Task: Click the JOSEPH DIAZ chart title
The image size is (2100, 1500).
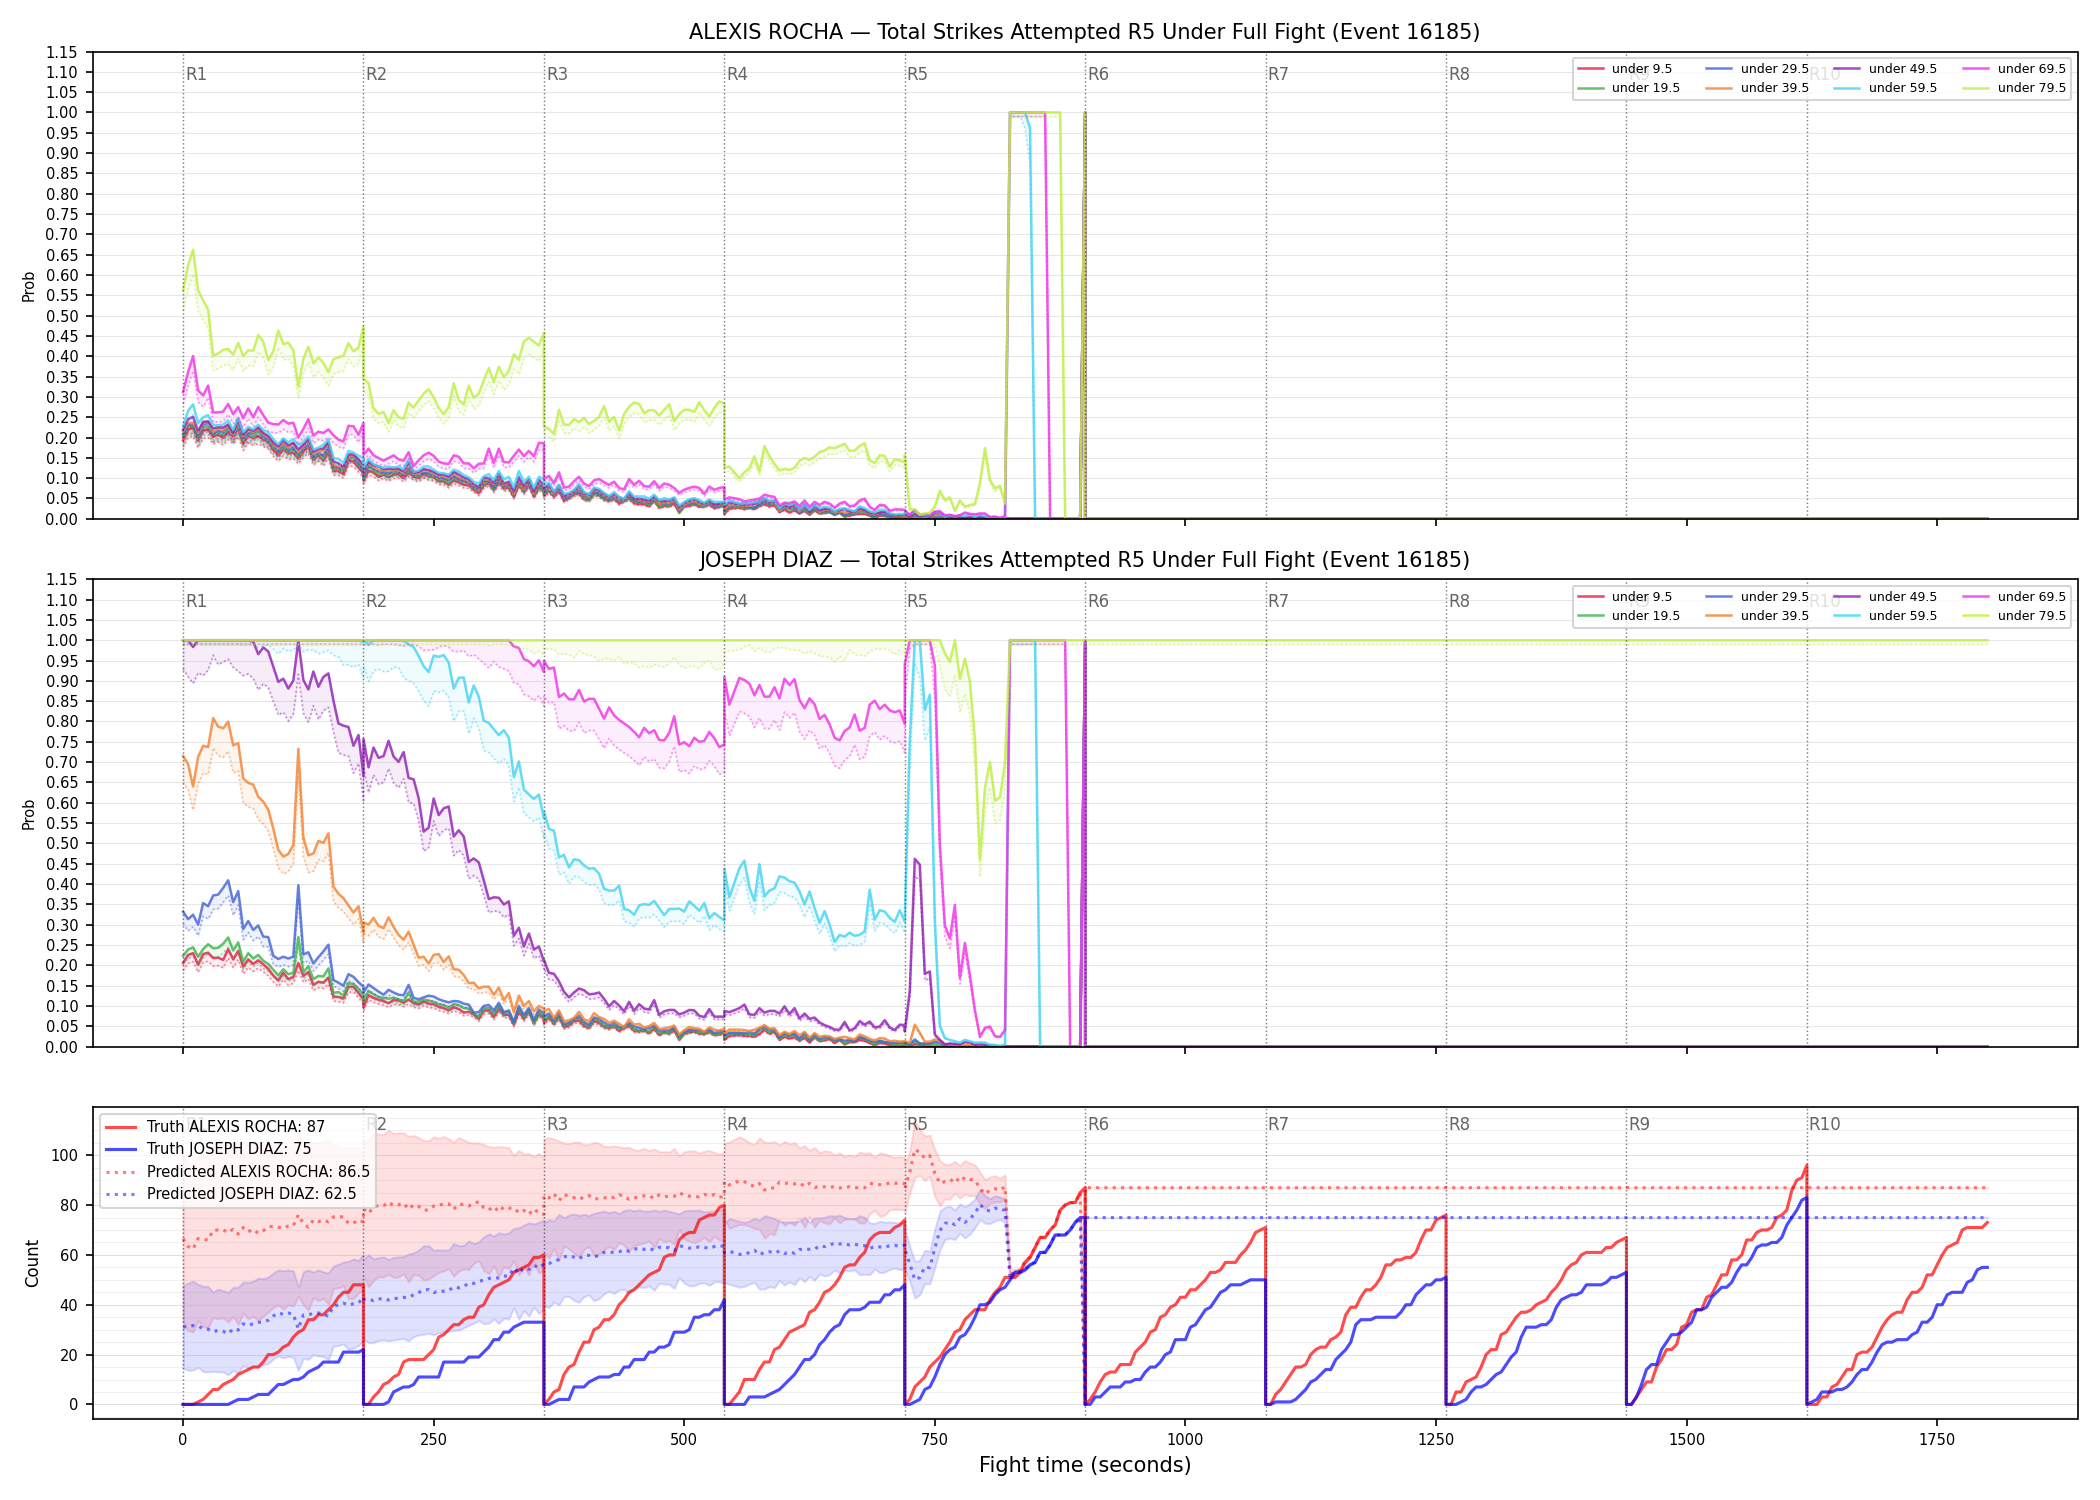Action: (x=1084, y=560)
